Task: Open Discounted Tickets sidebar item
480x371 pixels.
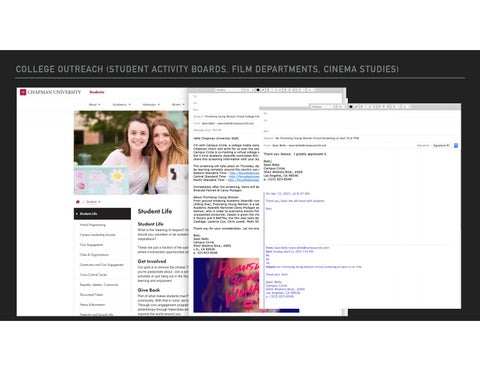Action: 91,295
